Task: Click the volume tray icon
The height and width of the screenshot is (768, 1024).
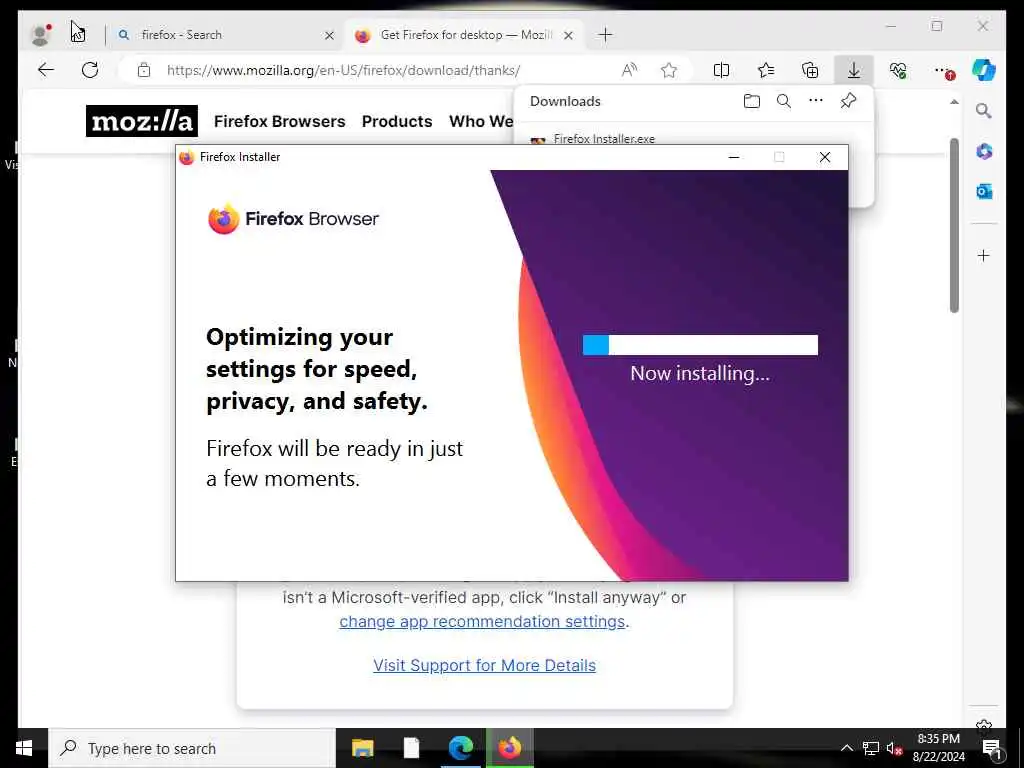Action: (894, 748)
